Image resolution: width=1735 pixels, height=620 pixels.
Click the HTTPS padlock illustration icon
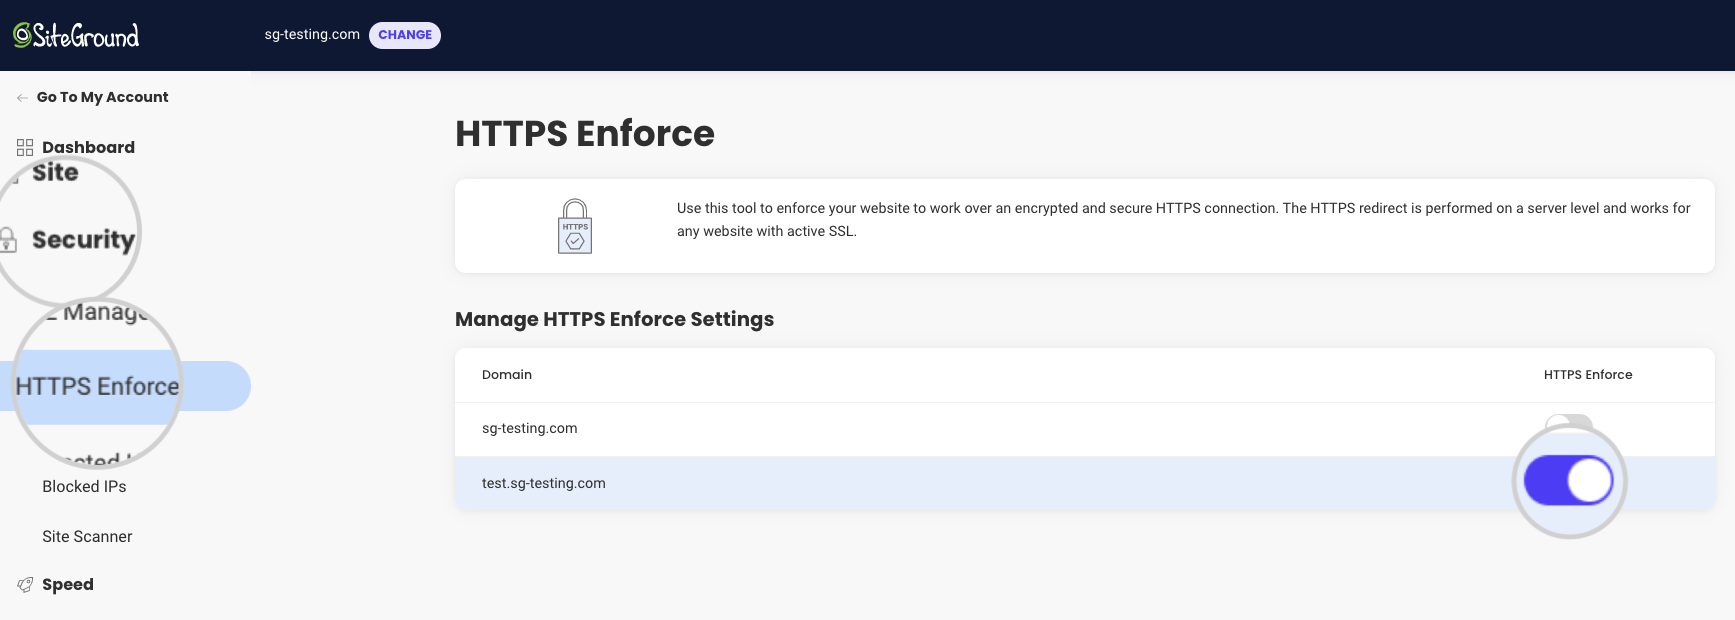(x=575, y=226)
